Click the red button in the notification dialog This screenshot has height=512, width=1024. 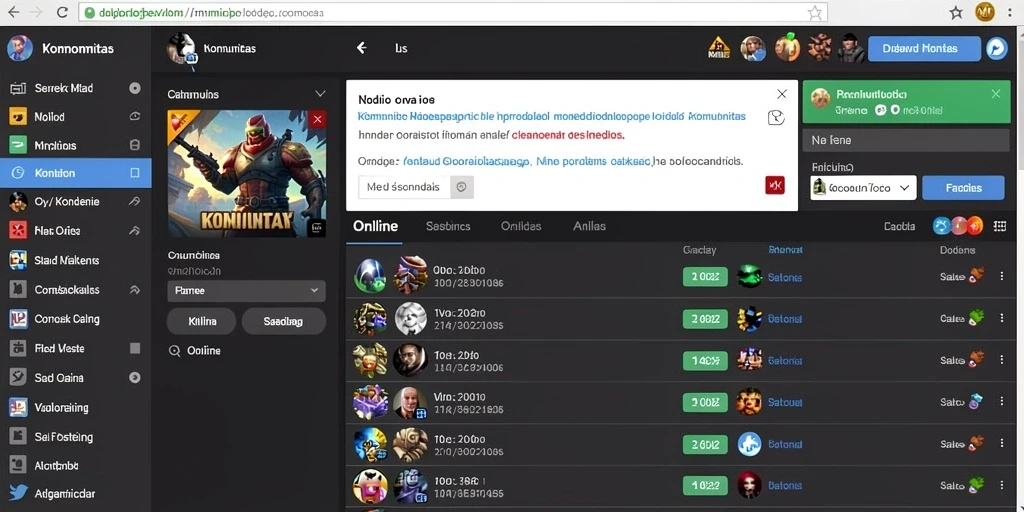point(775,185)
